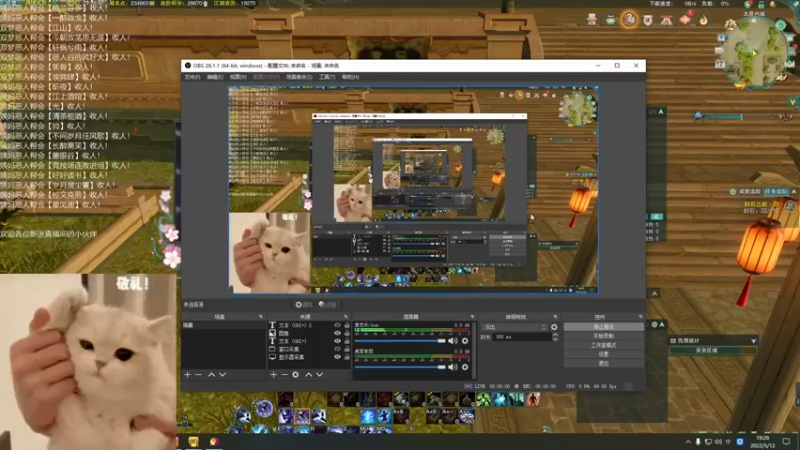800x450 pixels.
Task: Move source up with the 来源 up arrow
Action: (308, 374)
